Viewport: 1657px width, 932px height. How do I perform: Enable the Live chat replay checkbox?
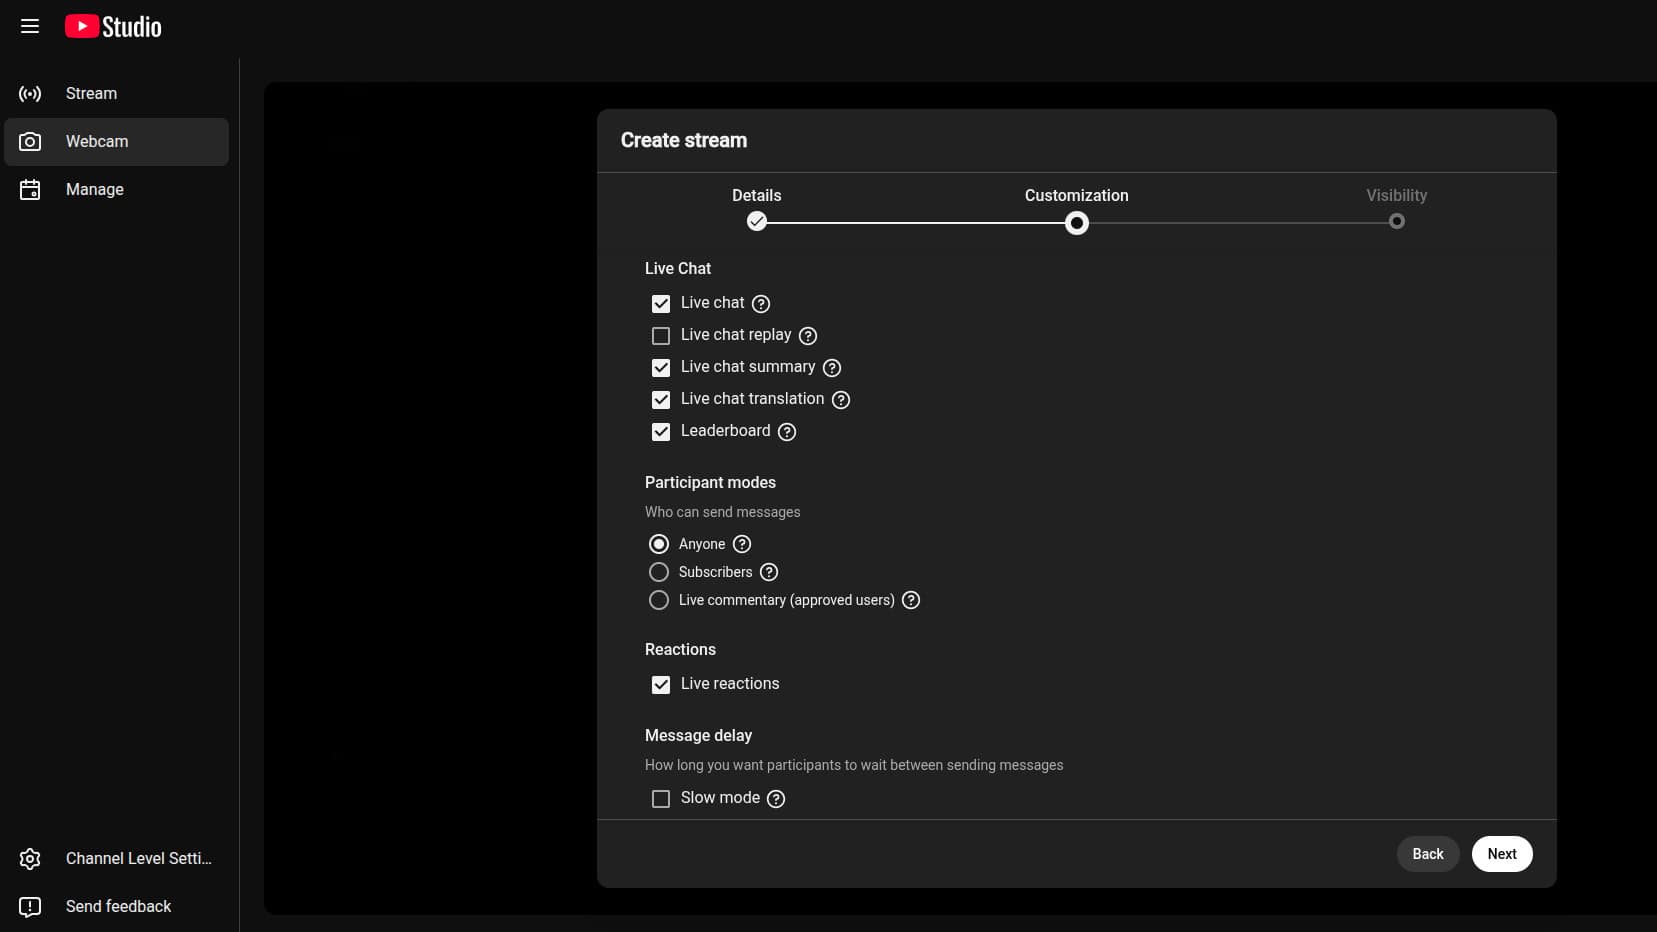(661, 336)
